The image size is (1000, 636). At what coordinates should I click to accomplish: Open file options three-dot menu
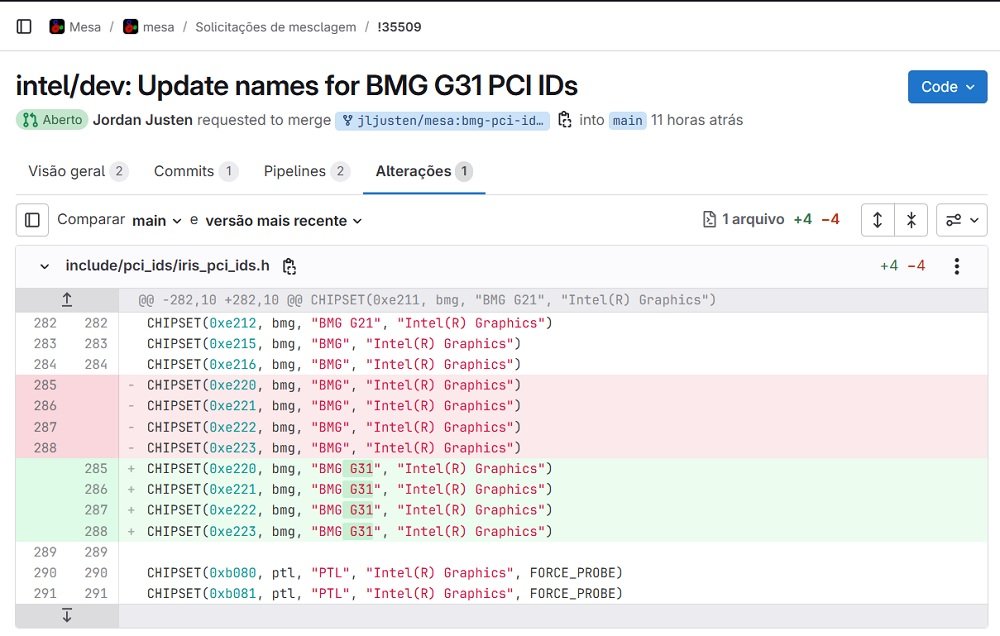click(x=957, y=266)
